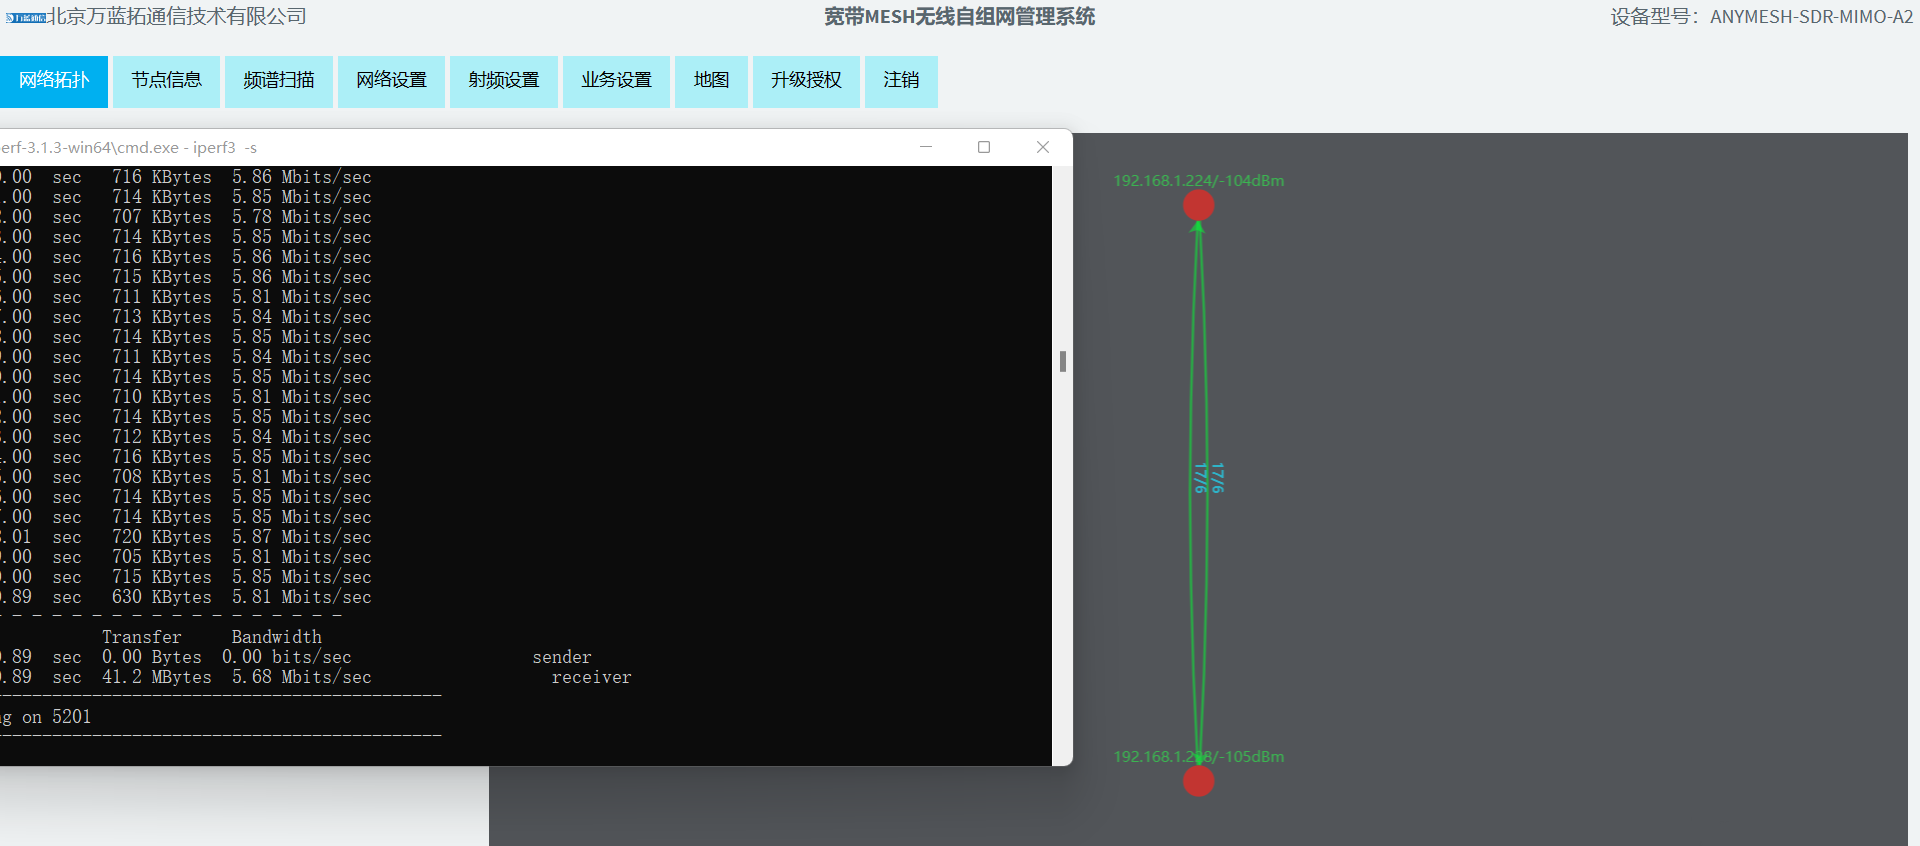
Task: Go to the 网络设置 tab
Action: pyautogui.click(x=391, y=81)
